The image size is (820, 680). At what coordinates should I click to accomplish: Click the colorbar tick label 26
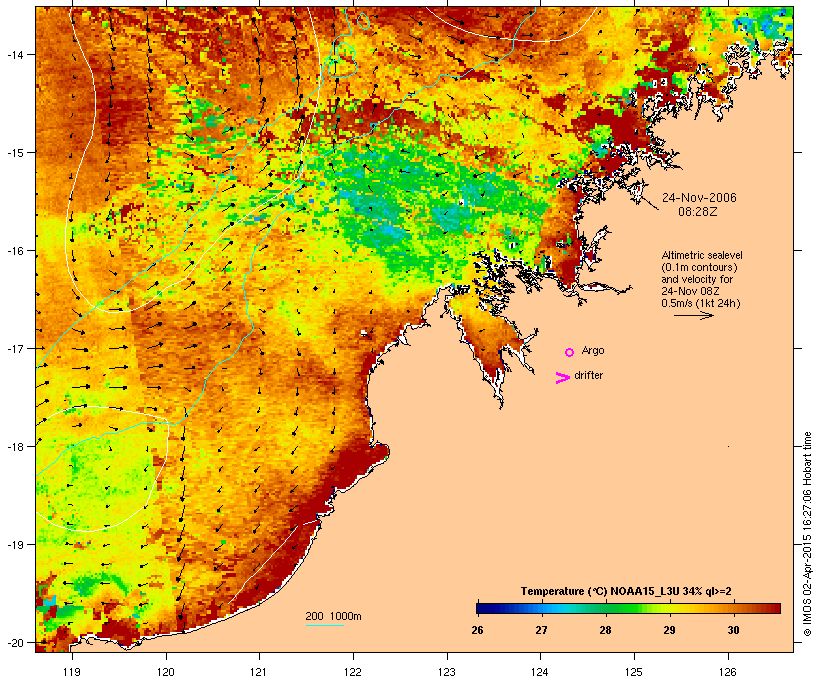(477, 630)
